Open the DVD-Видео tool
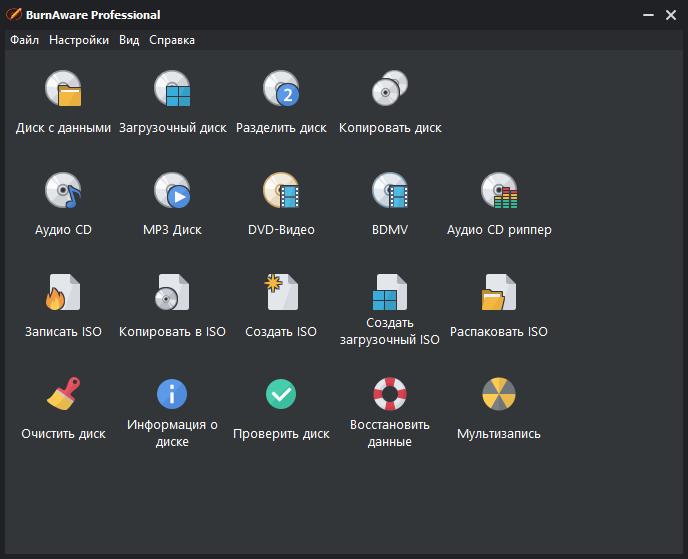The height and width of the screenshot is (559, 688). tap(281, 191)
